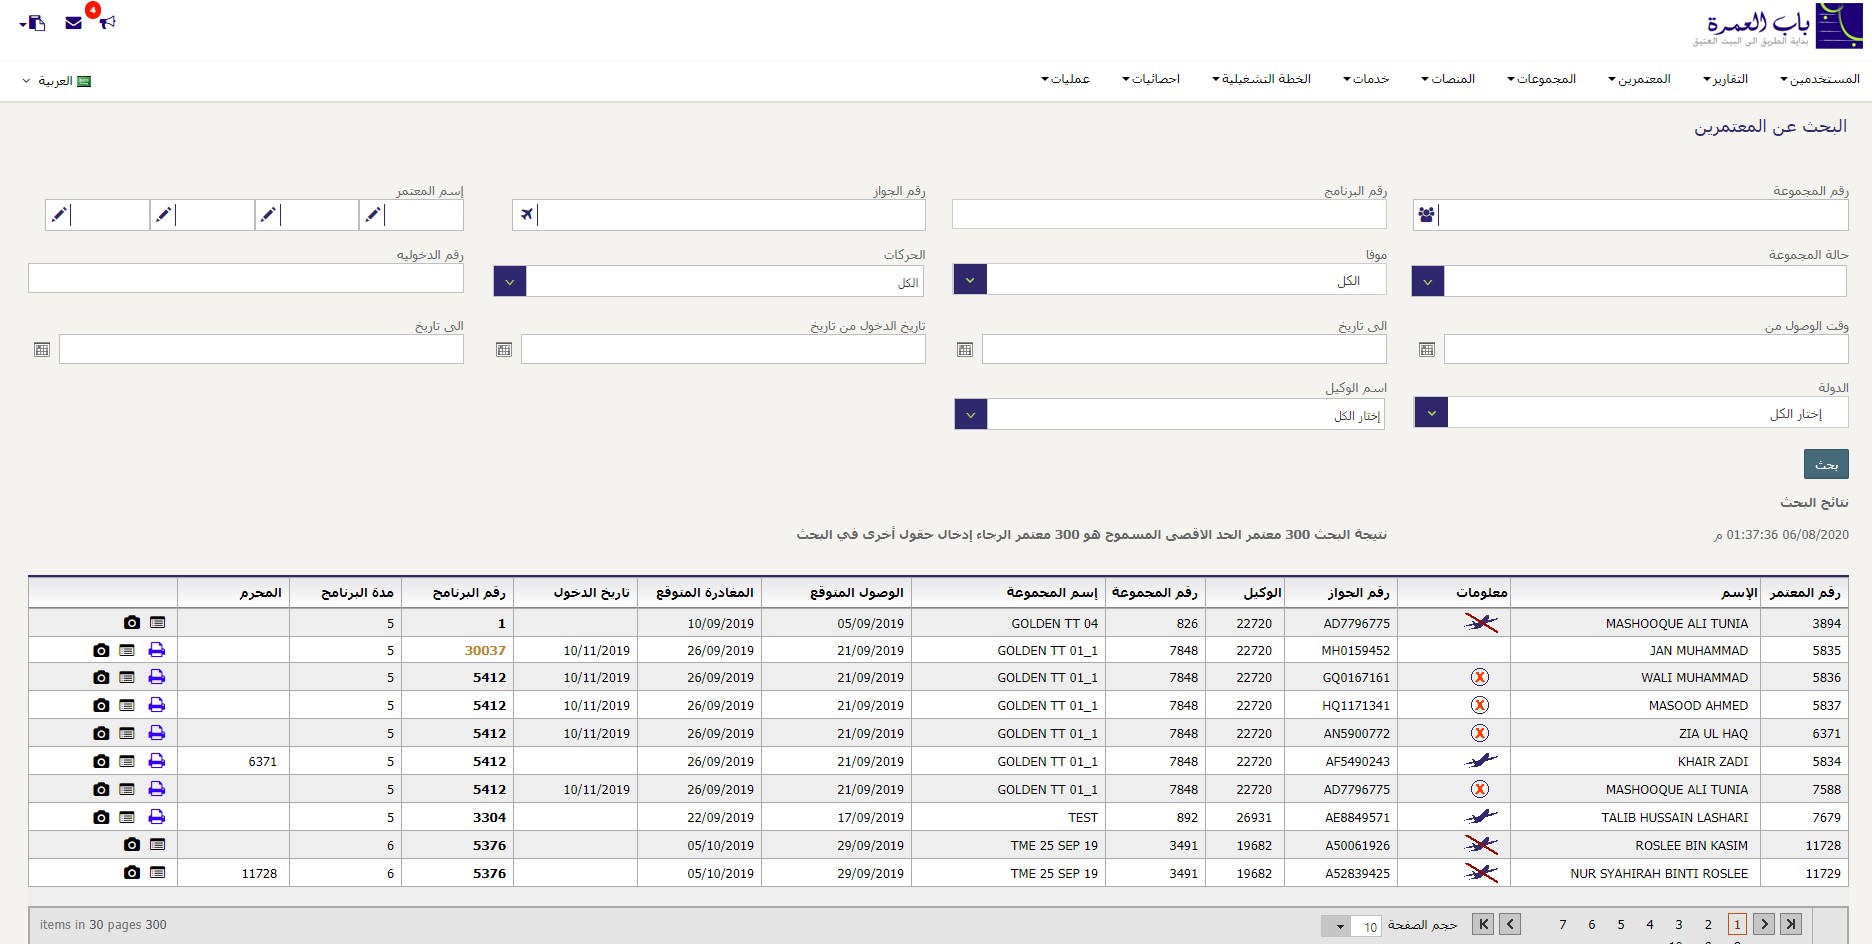Click red X icon for MASHOOQUE ALI TUNIA row 7588
Screen dimensions: 1872x944
point(1480,789)
